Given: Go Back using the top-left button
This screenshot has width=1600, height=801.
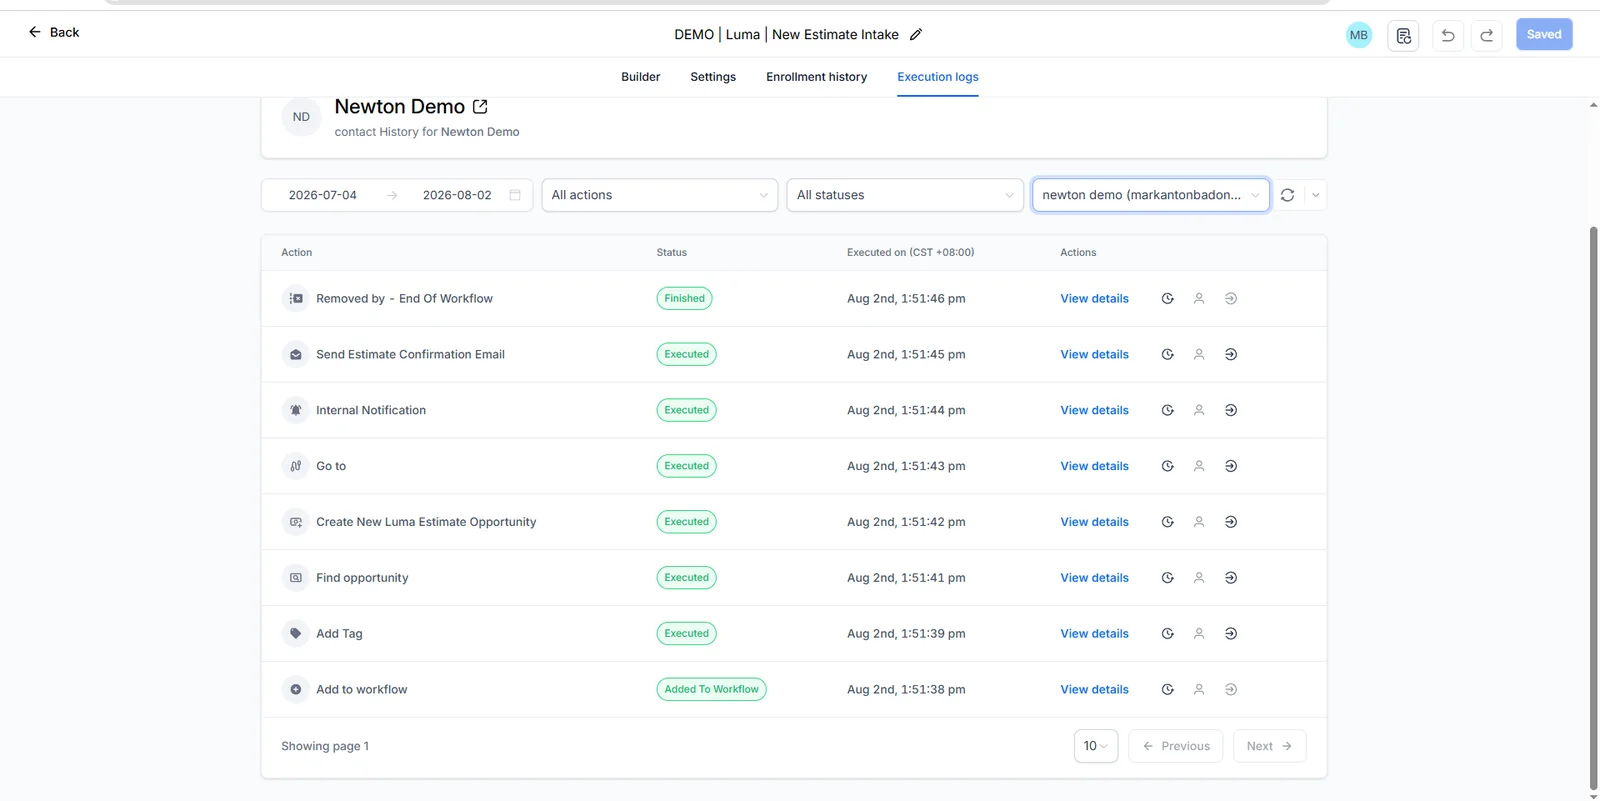Looking at the screenshot, I should tap(54, 32).
